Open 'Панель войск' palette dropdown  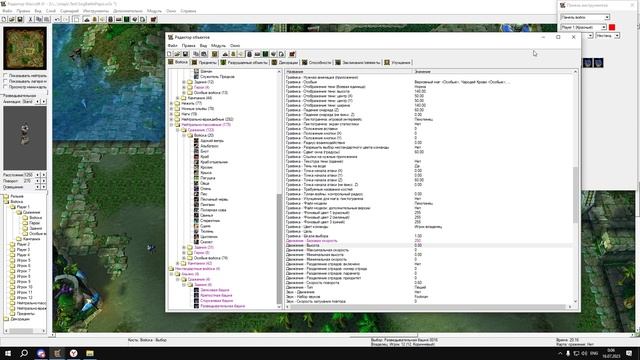click(x=607, y=17)
